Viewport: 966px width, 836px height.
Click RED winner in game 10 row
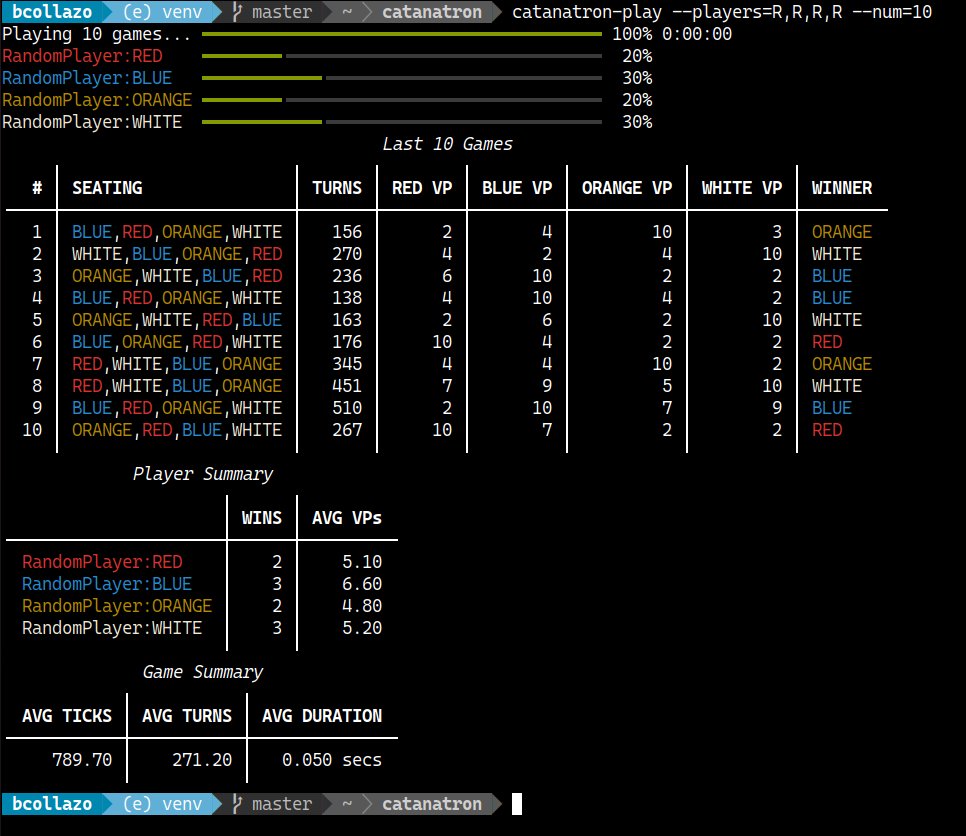pyautogui.click(x=827, y=430)
